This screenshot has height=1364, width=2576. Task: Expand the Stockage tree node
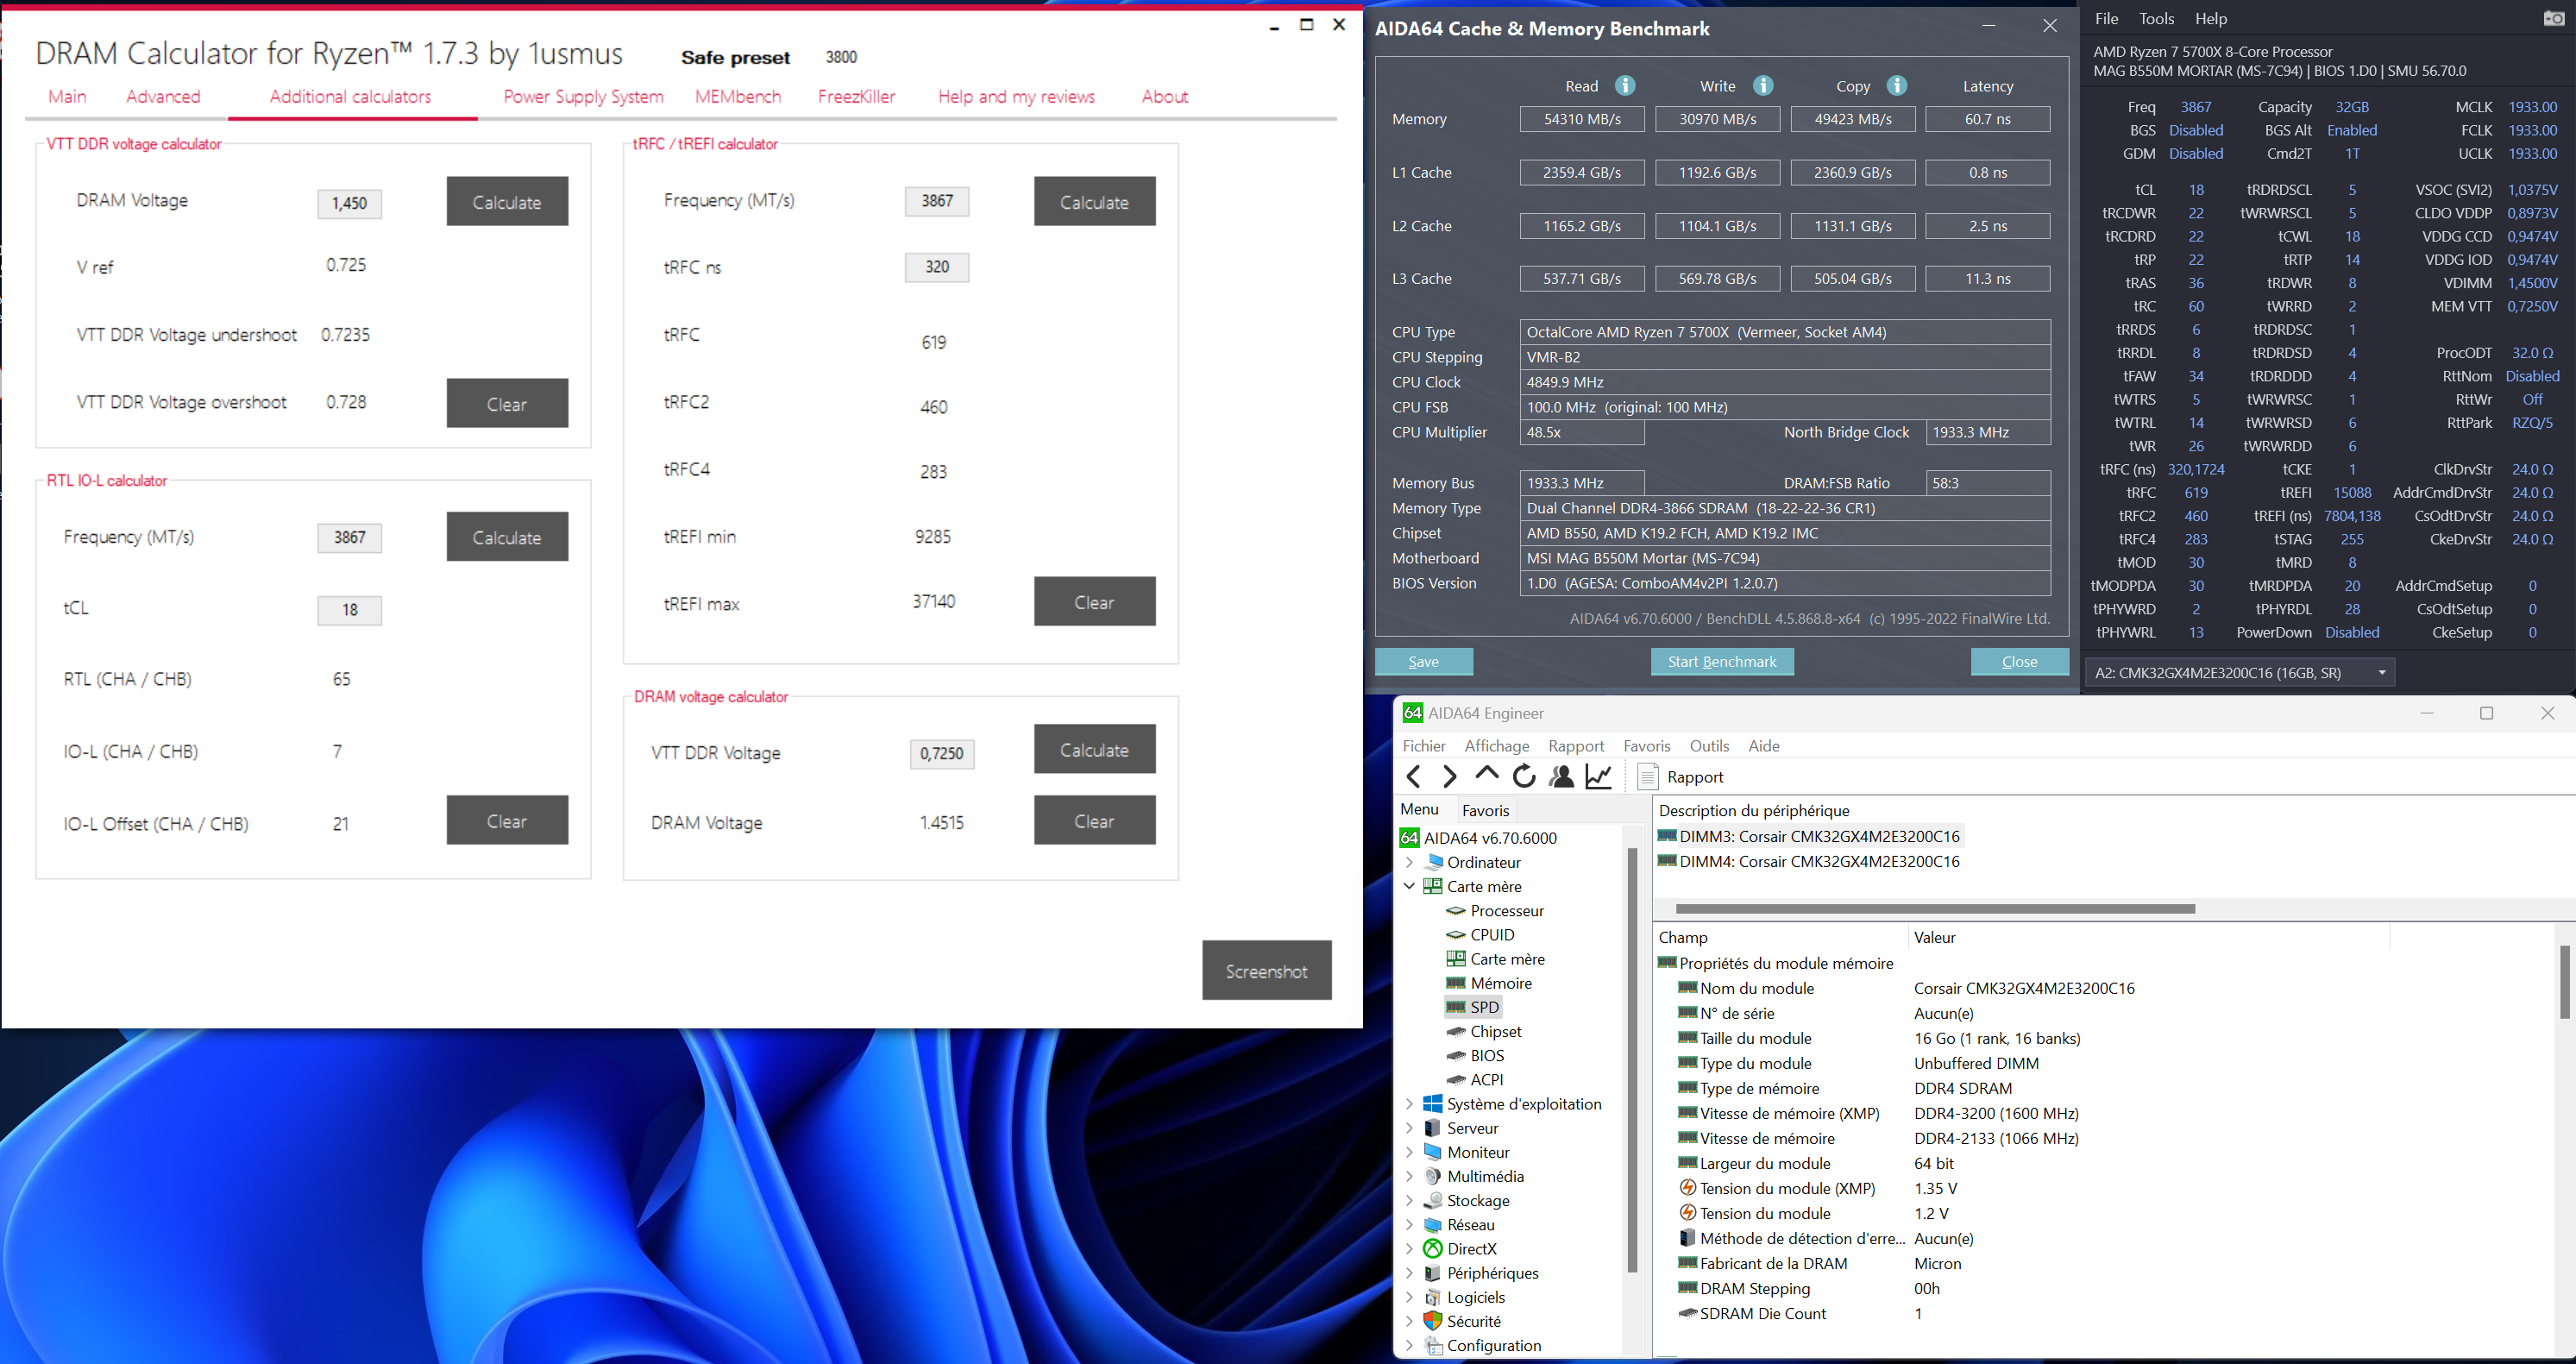1409,1201
